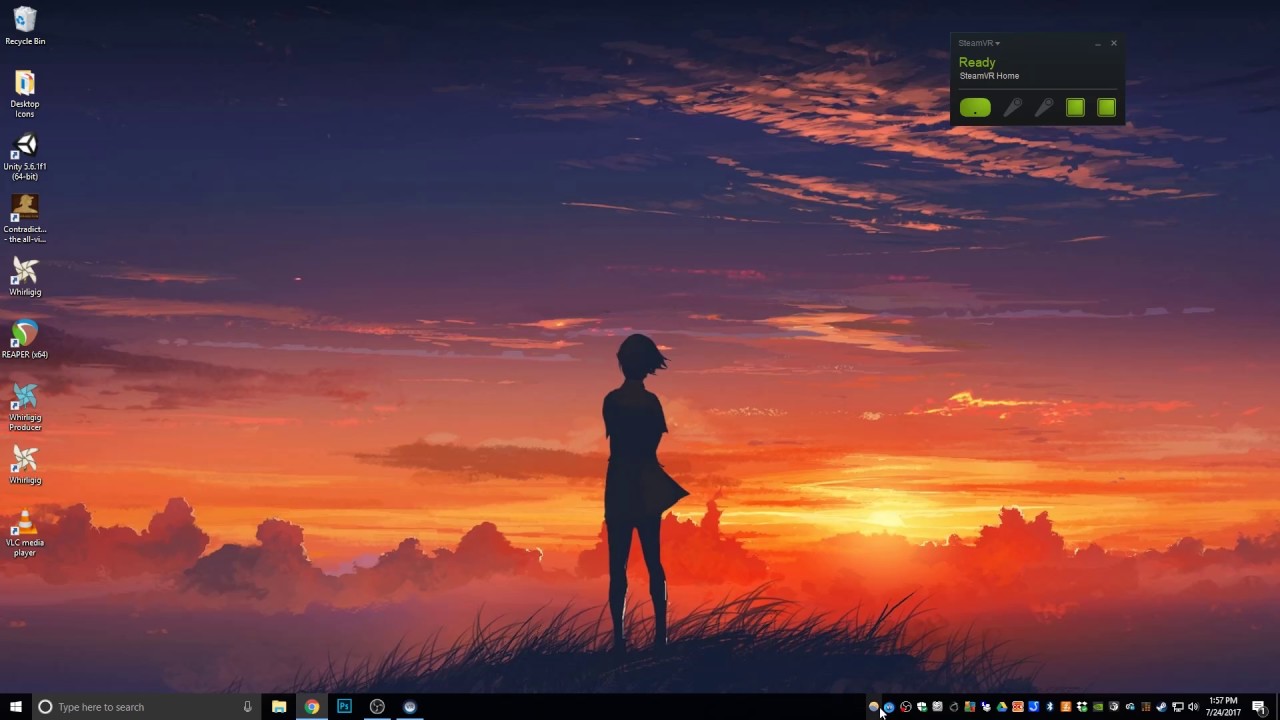The height and width of the screenshot is (720, 1280).
Task: Click the right grey controller icon in SteamVR
Action: [x=1044, y=108]
